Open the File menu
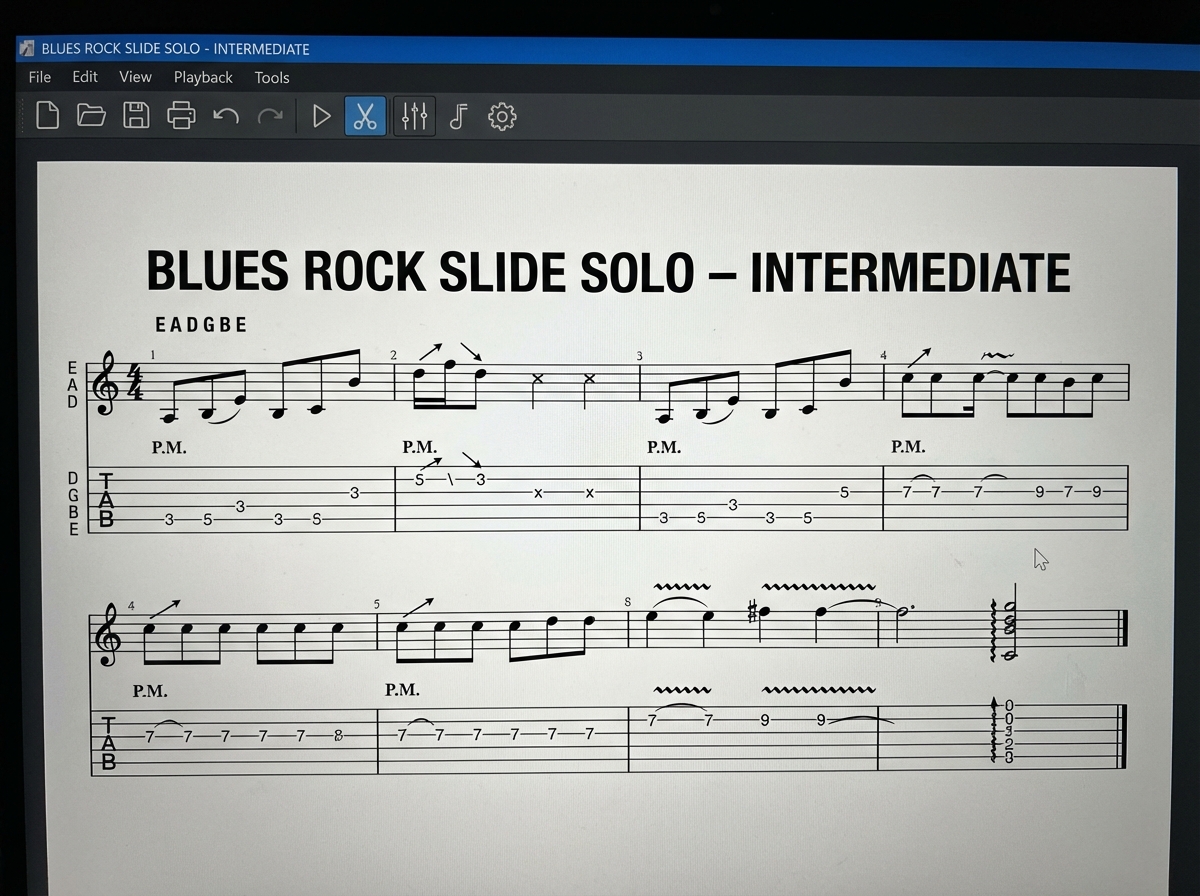The image size is (1200, 896). (x=39, y=77)
